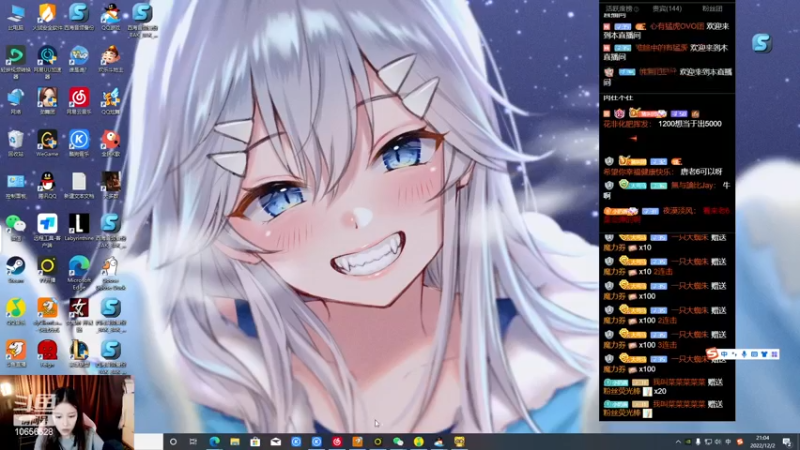Open soft keyboard on Sogou input bar
The width and height of the screenshot is (800, 450).
pos(754,354)
